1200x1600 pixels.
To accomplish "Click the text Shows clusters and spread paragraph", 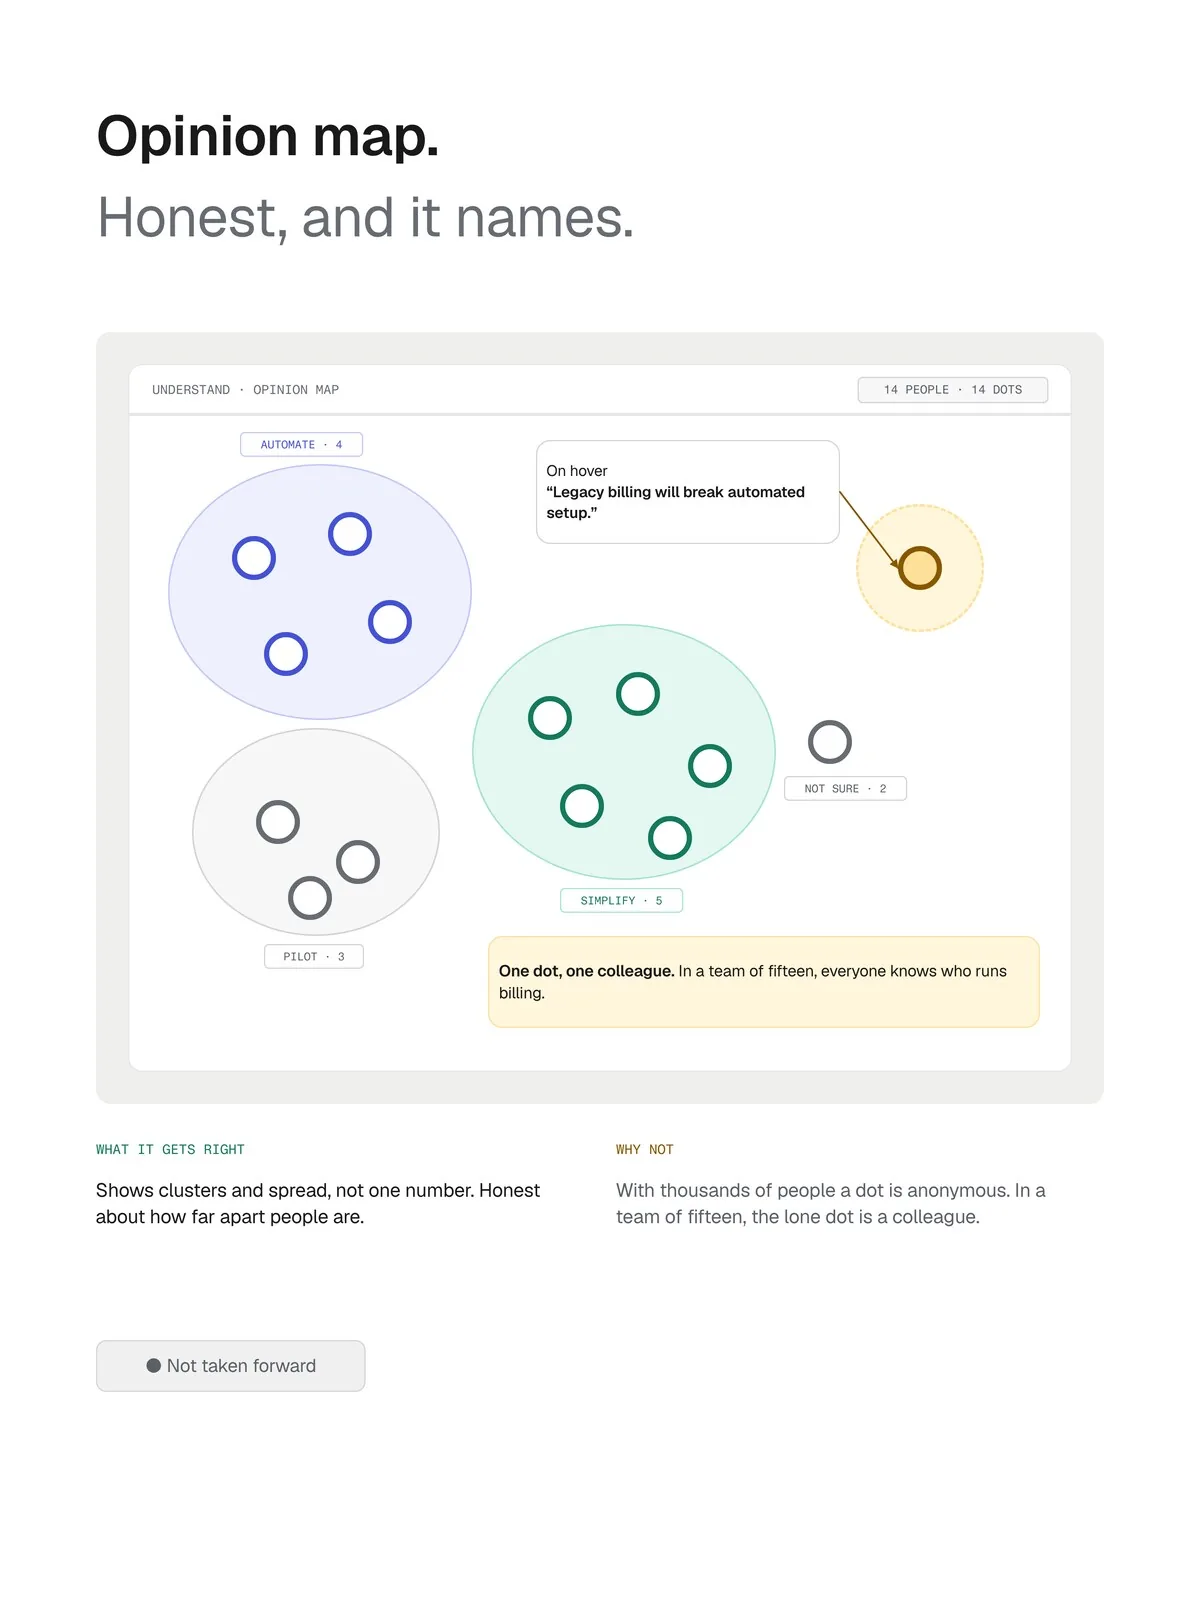I will (x=318, y=1203).
